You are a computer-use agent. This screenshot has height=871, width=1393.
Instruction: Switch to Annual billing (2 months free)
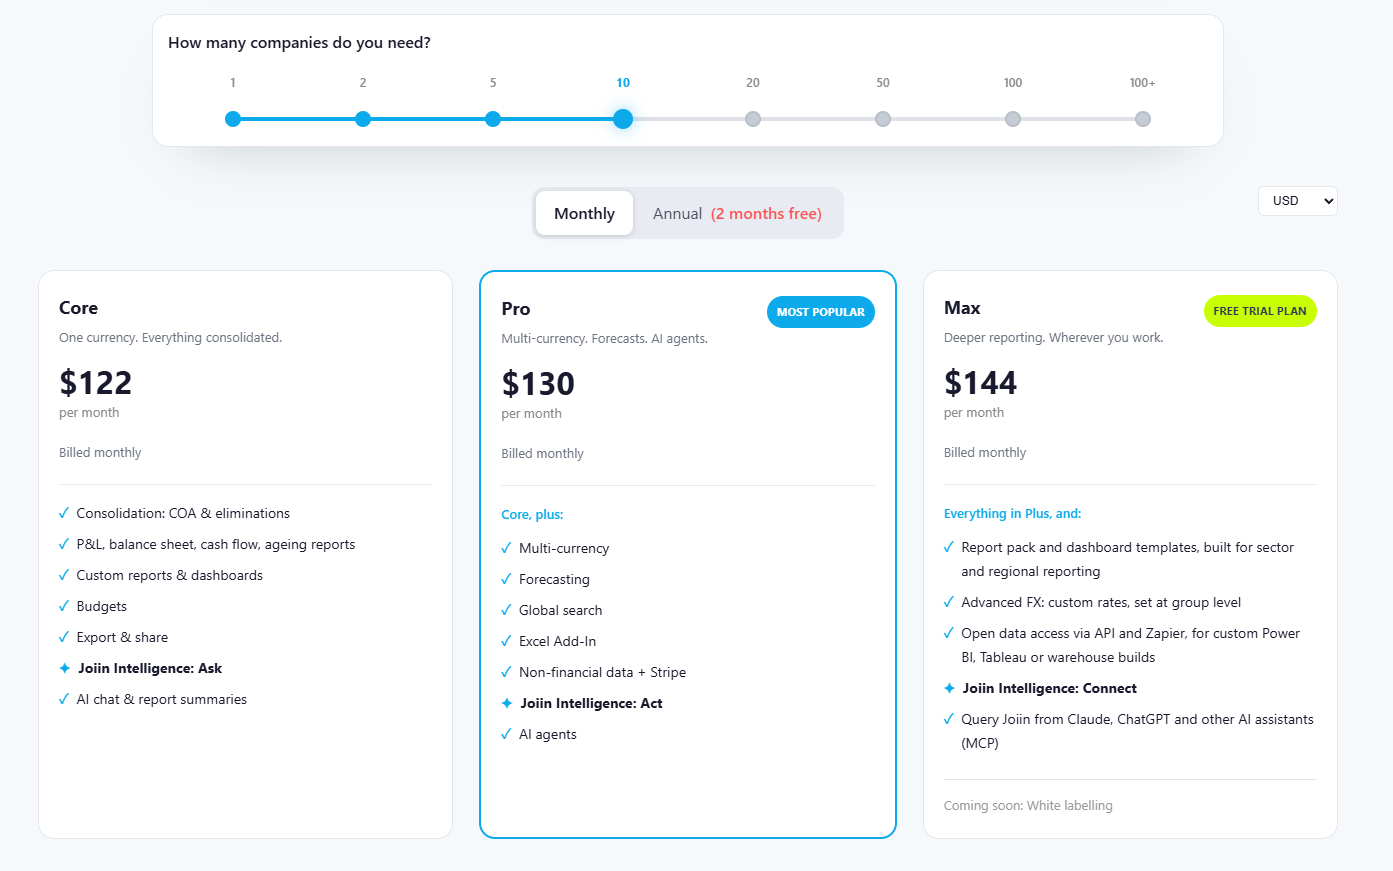pos(737,213)
